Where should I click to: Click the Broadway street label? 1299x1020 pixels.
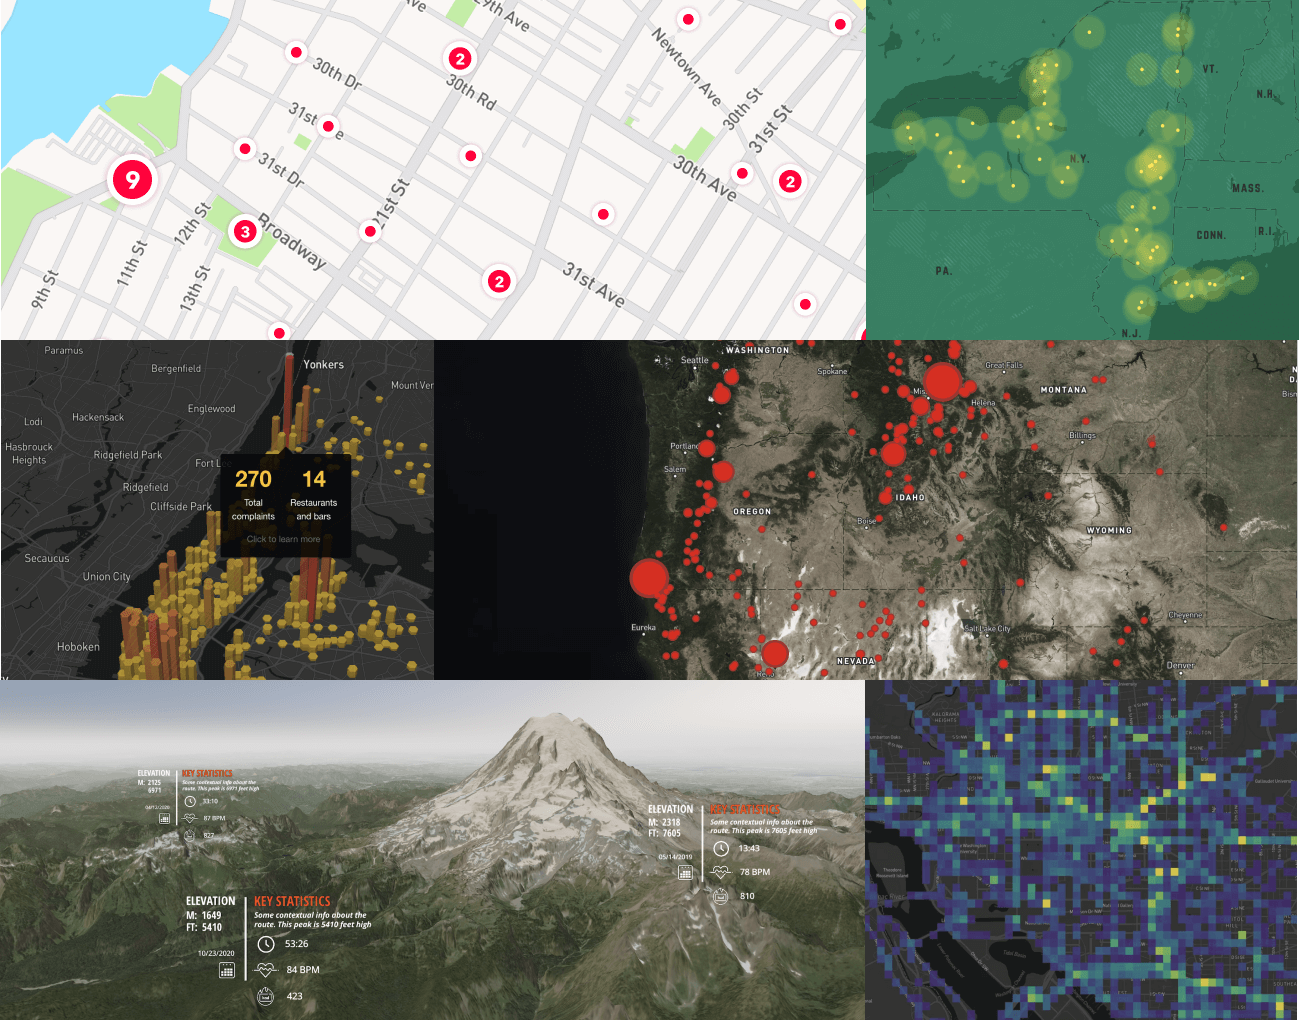(292, 241)
